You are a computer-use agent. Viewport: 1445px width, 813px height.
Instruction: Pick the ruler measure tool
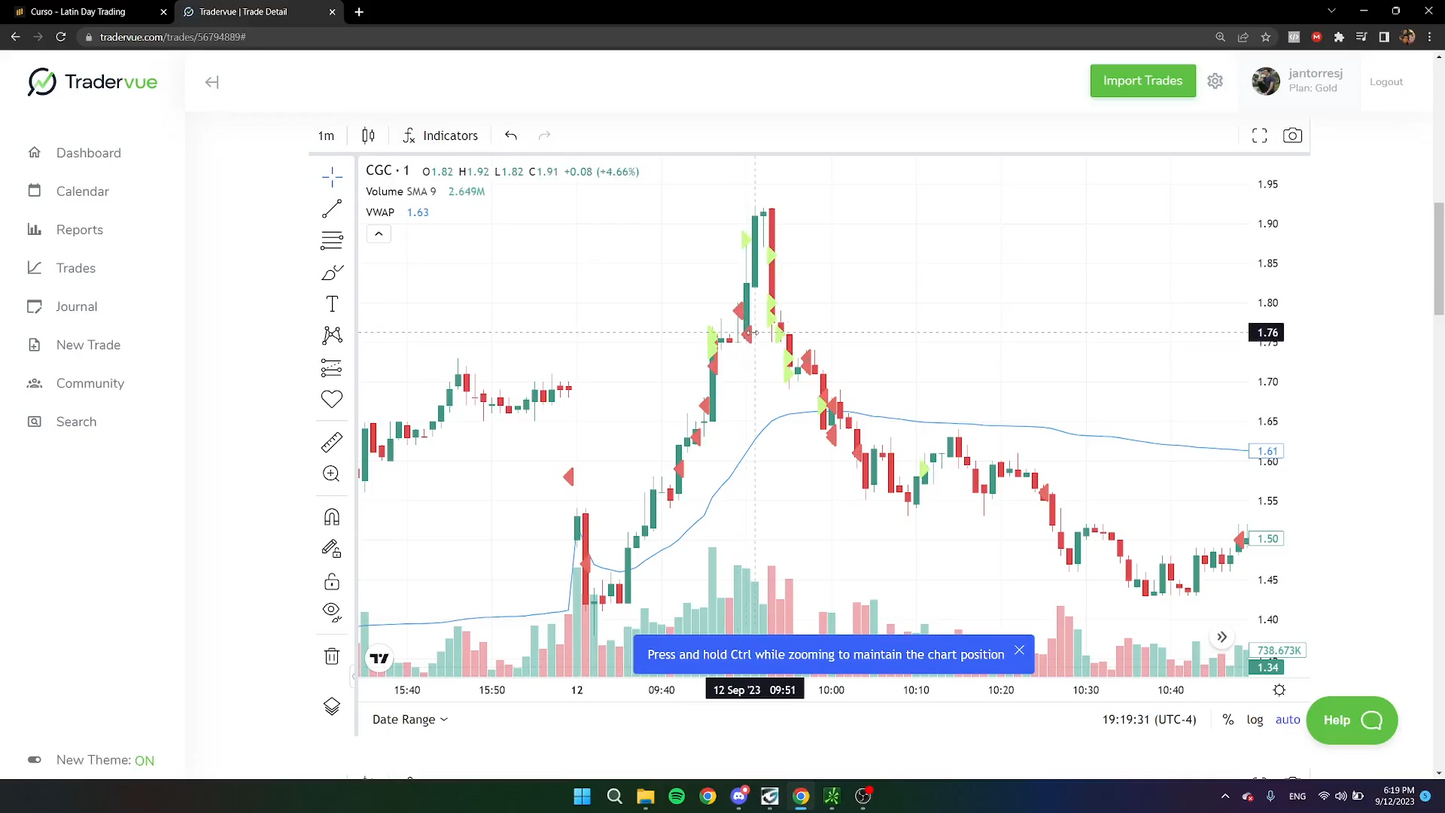(332, 442)
